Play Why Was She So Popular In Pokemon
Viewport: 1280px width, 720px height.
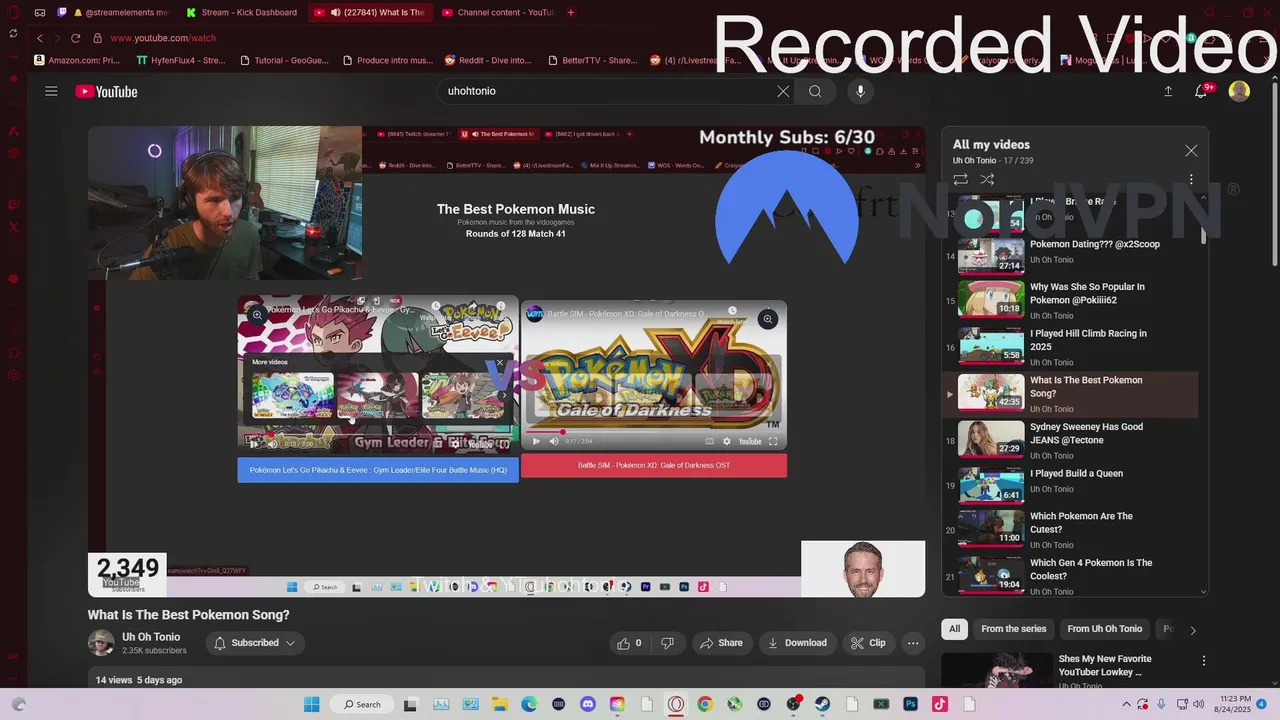tap(1070, 300)
